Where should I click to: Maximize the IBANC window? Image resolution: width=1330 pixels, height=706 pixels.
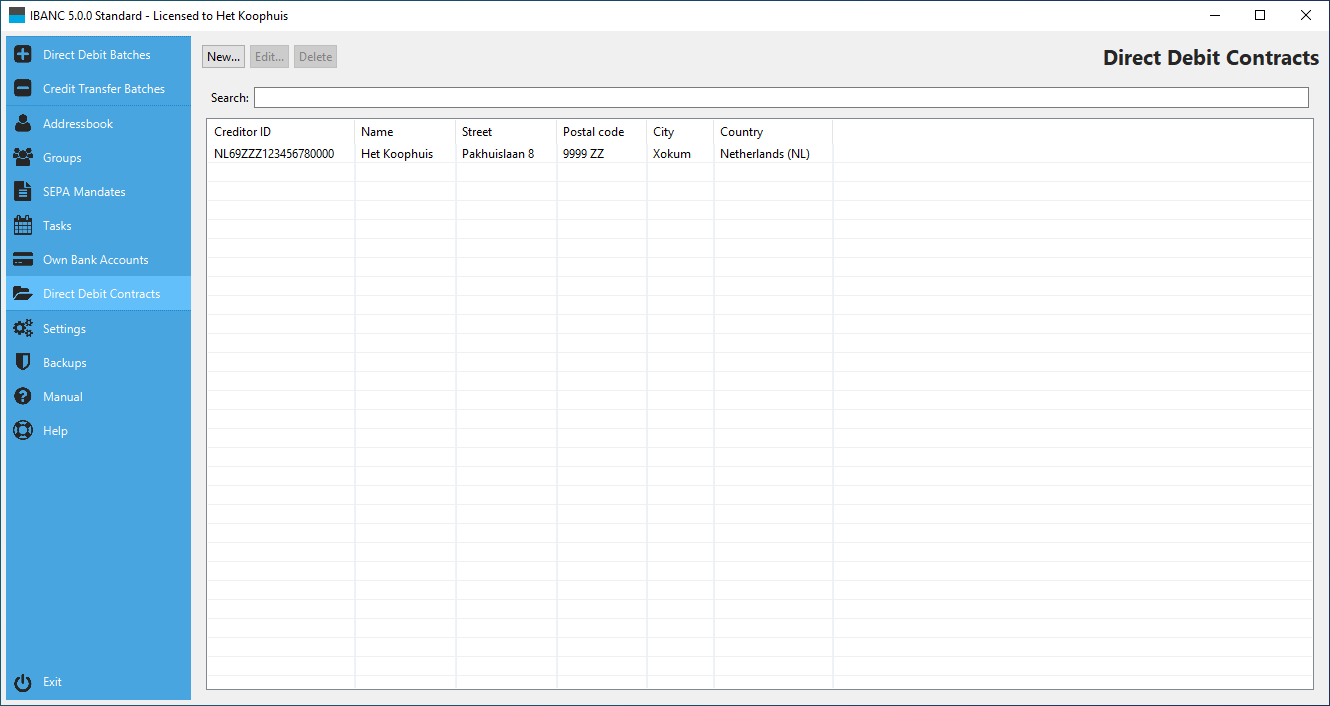pos(1260,16)
